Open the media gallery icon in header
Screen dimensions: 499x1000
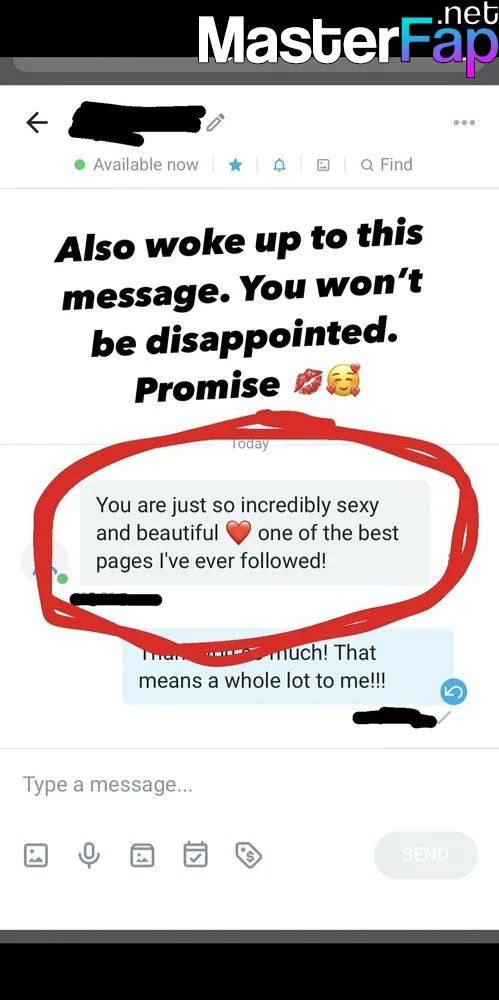click(x=324, y=165)
